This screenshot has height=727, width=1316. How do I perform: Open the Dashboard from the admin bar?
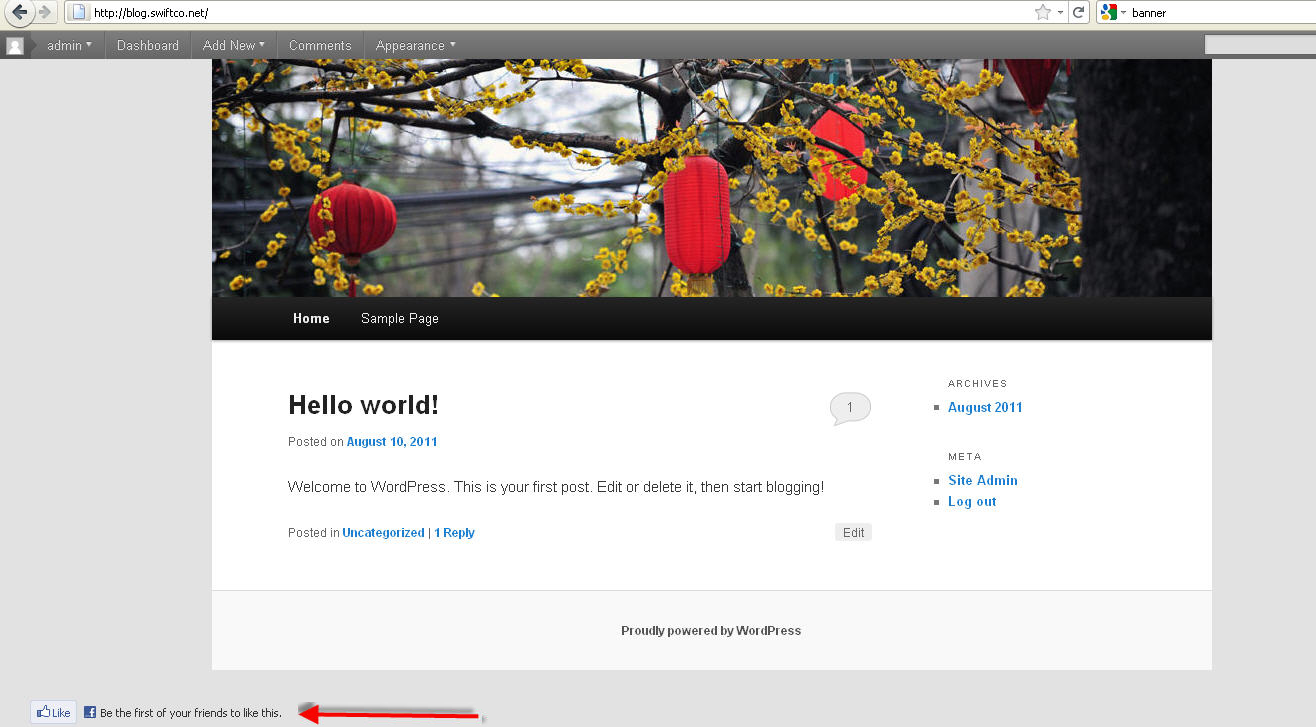(x=147, y=44)
